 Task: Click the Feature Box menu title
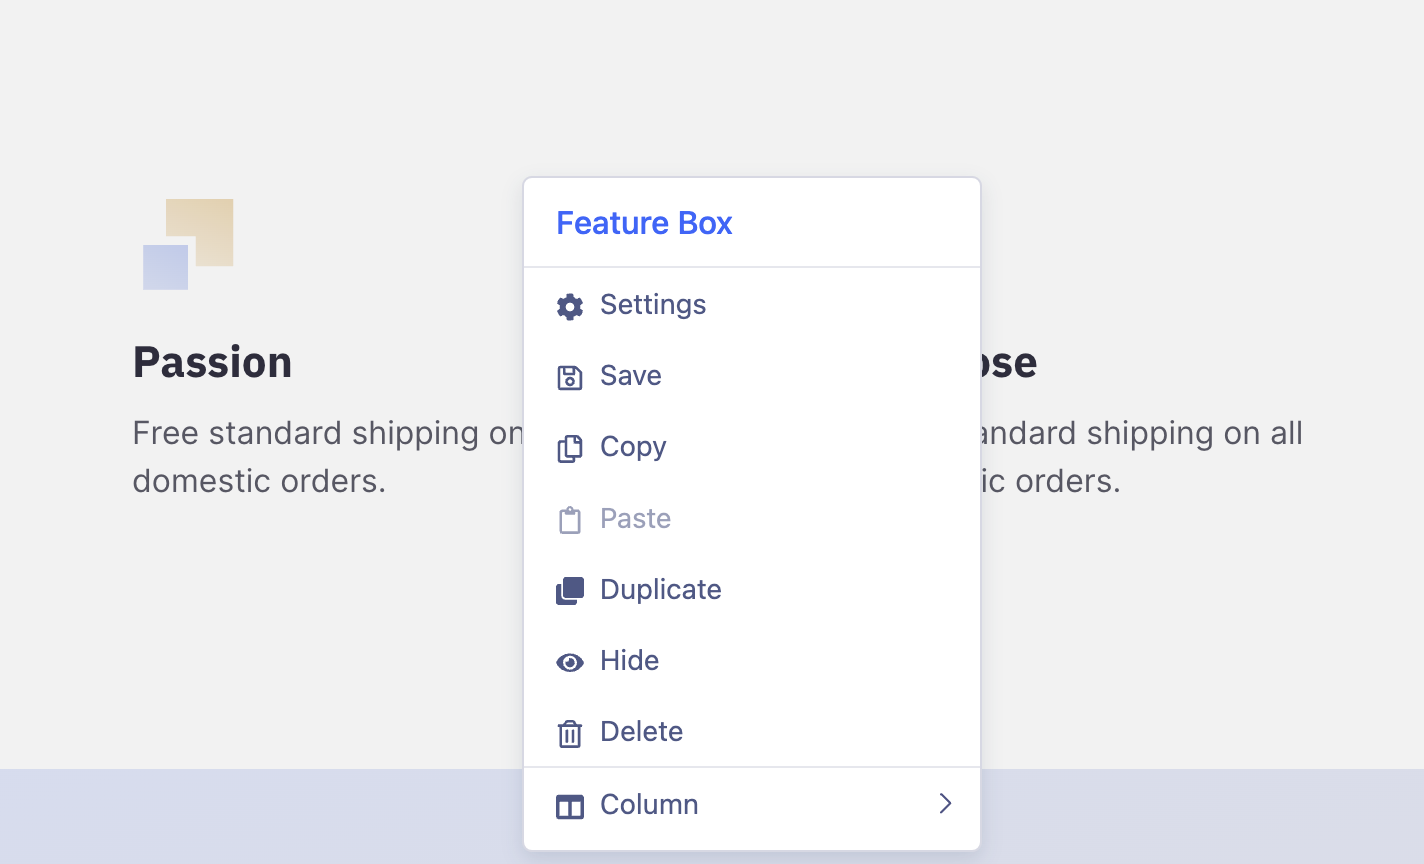pos(645,223)
